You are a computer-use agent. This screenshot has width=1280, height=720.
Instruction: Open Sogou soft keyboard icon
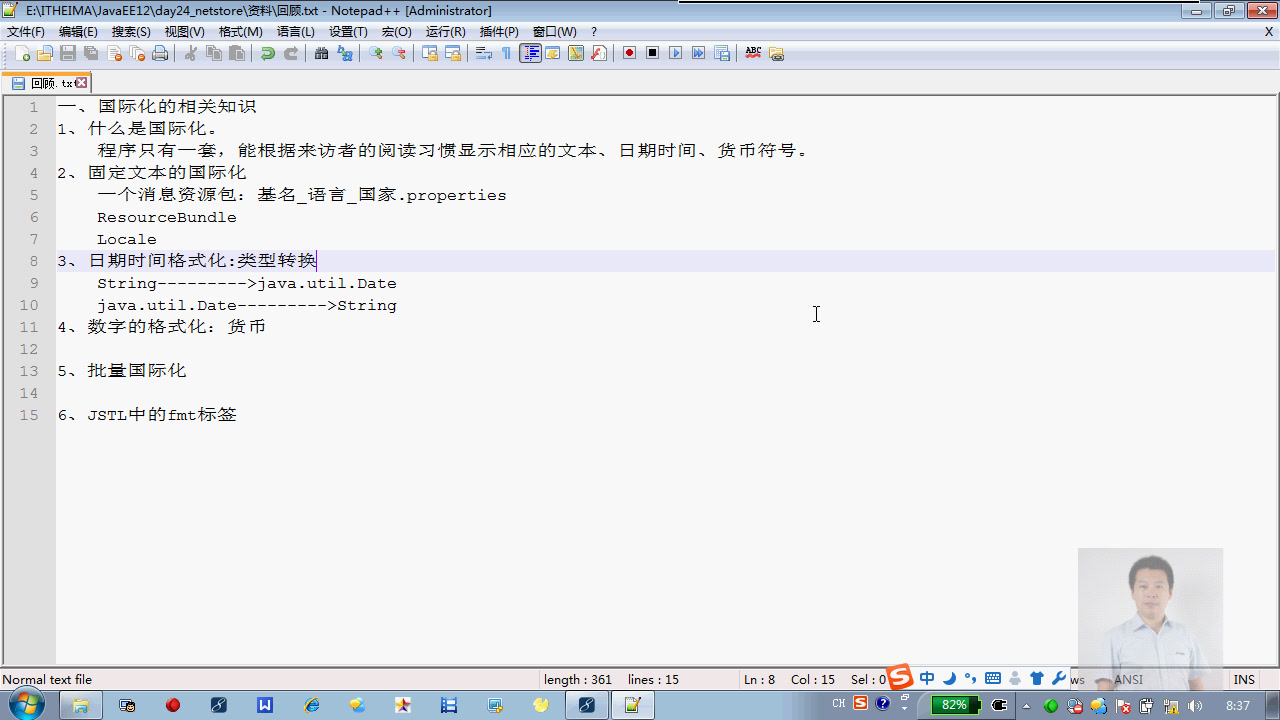992,678
